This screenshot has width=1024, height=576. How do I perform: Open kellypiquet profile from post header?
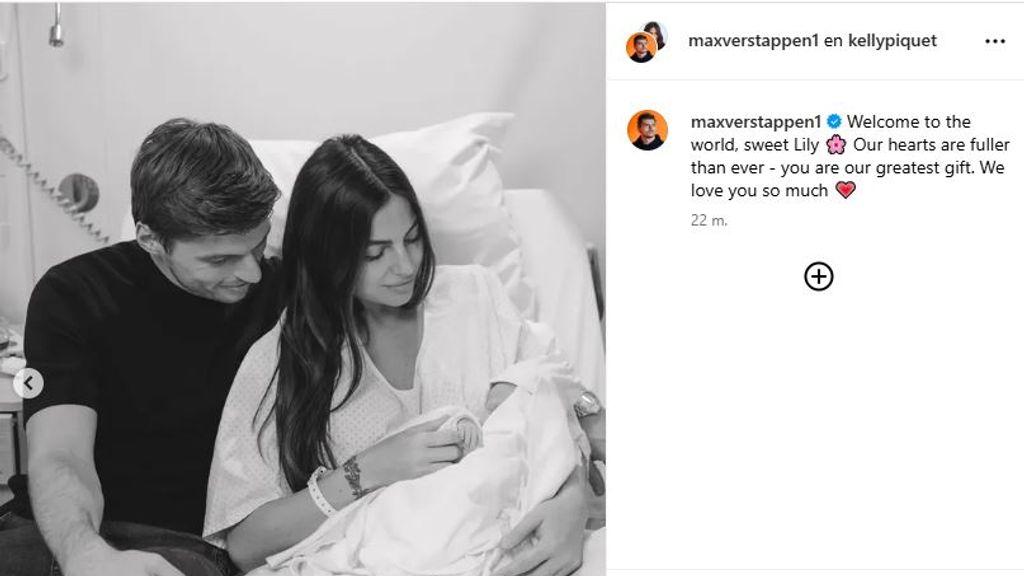[x=892, y=40]
